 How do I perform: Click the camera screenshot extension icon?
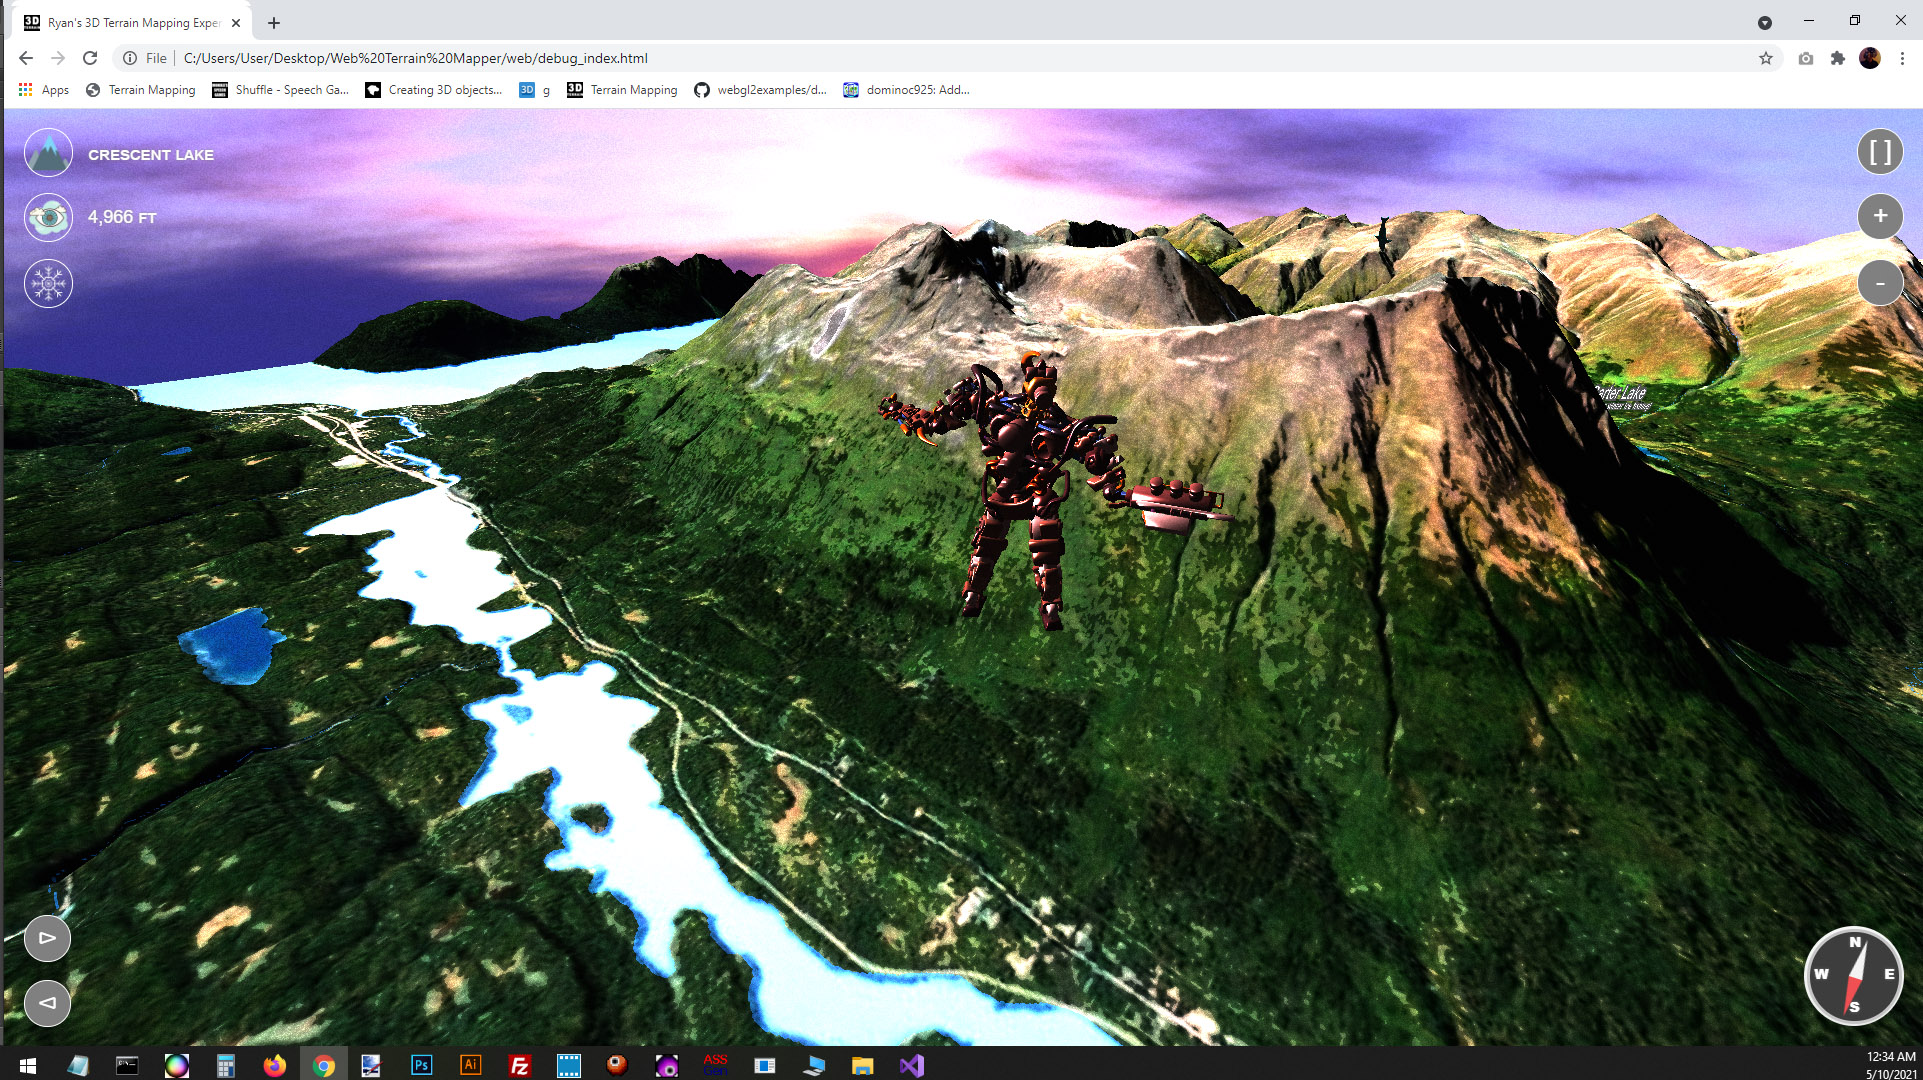point(1805,58)
